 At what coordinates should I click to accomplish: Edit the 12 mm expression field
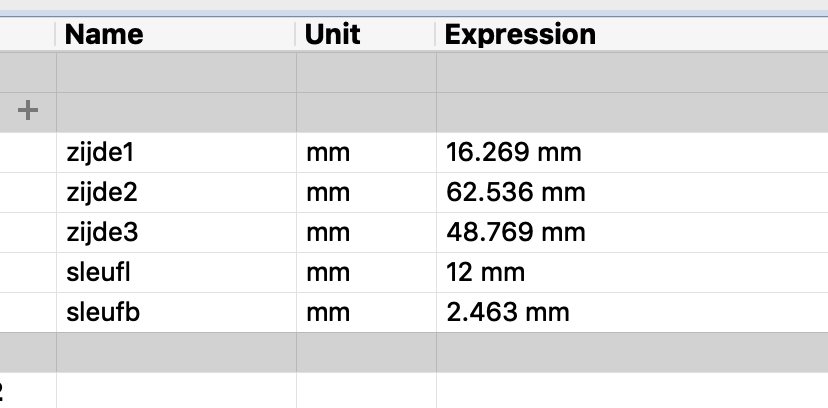[485, 273]
